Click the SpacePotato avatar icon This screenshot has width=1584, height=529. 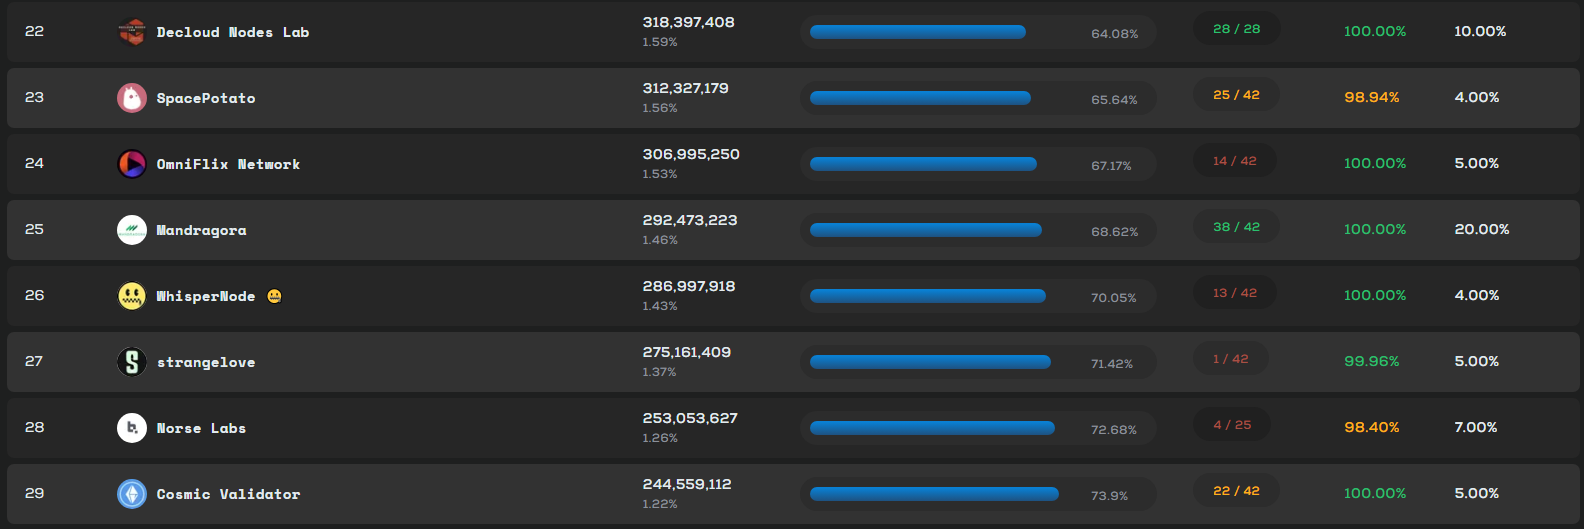pyautogui.click(x=132, y=98)
